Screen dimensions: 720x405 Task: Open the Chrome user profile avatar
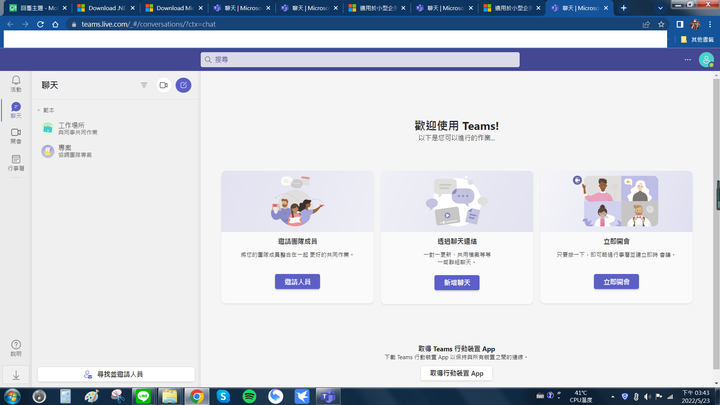click(695, 24)
